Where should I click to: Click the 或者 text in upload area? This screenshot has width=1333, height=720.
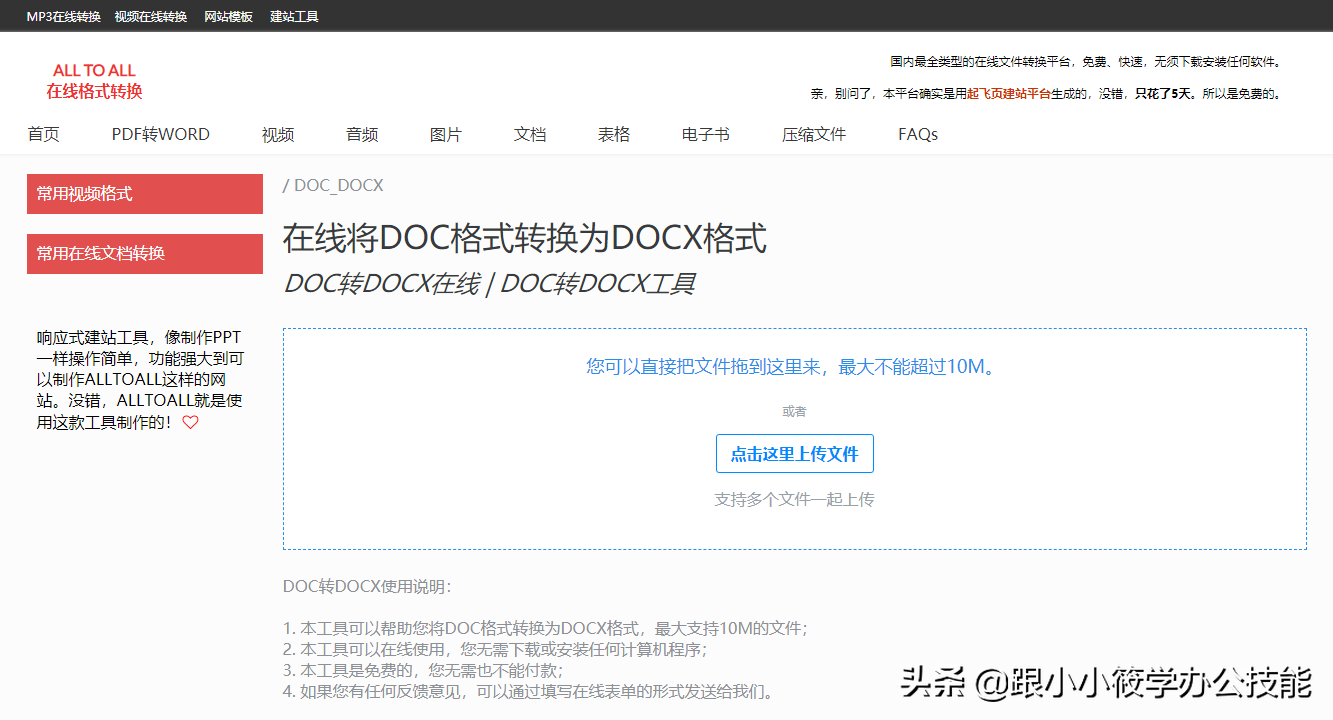pyautogui.click(x=795, y=411)
